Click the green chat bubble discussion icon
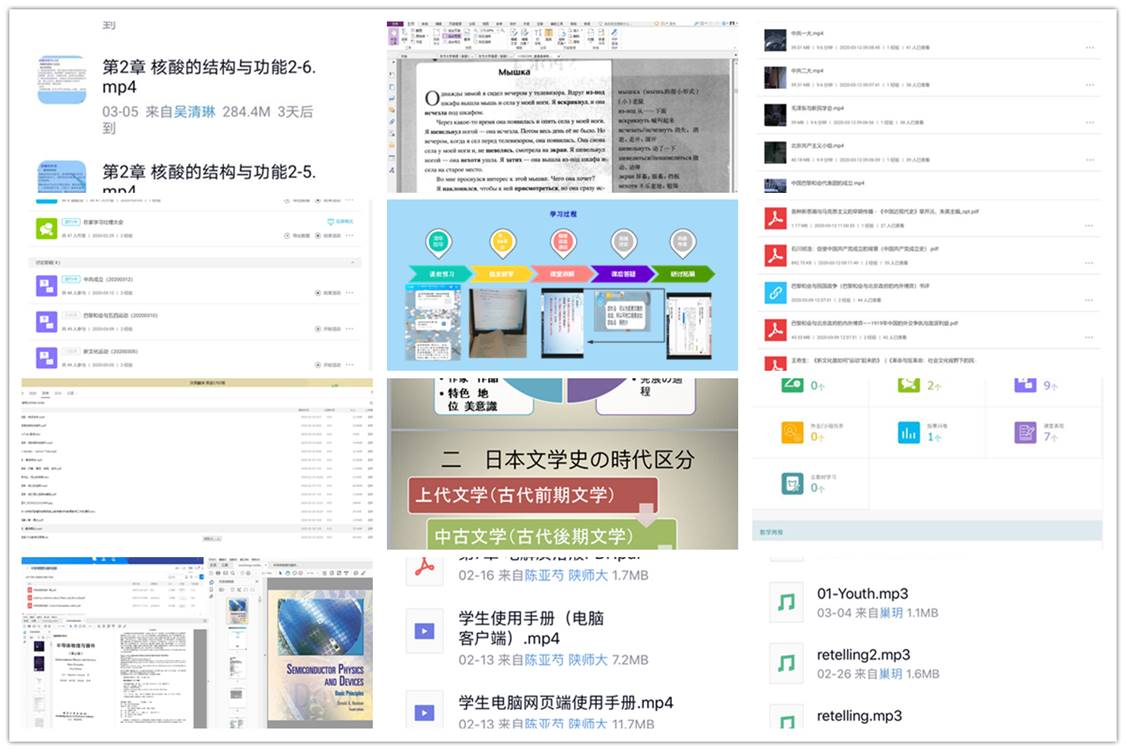 [46, 229]
